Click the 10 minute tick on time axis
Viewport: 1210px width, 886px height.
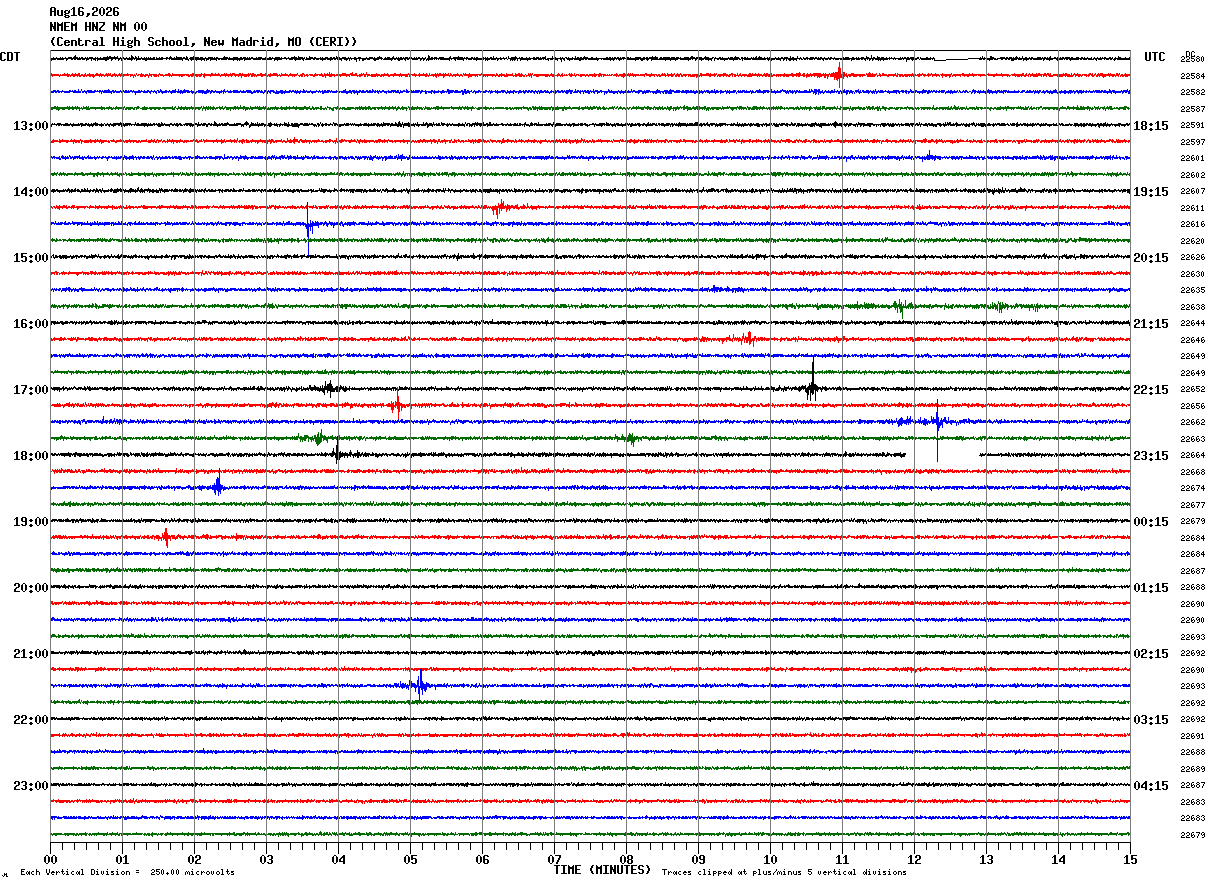[770, 859]
